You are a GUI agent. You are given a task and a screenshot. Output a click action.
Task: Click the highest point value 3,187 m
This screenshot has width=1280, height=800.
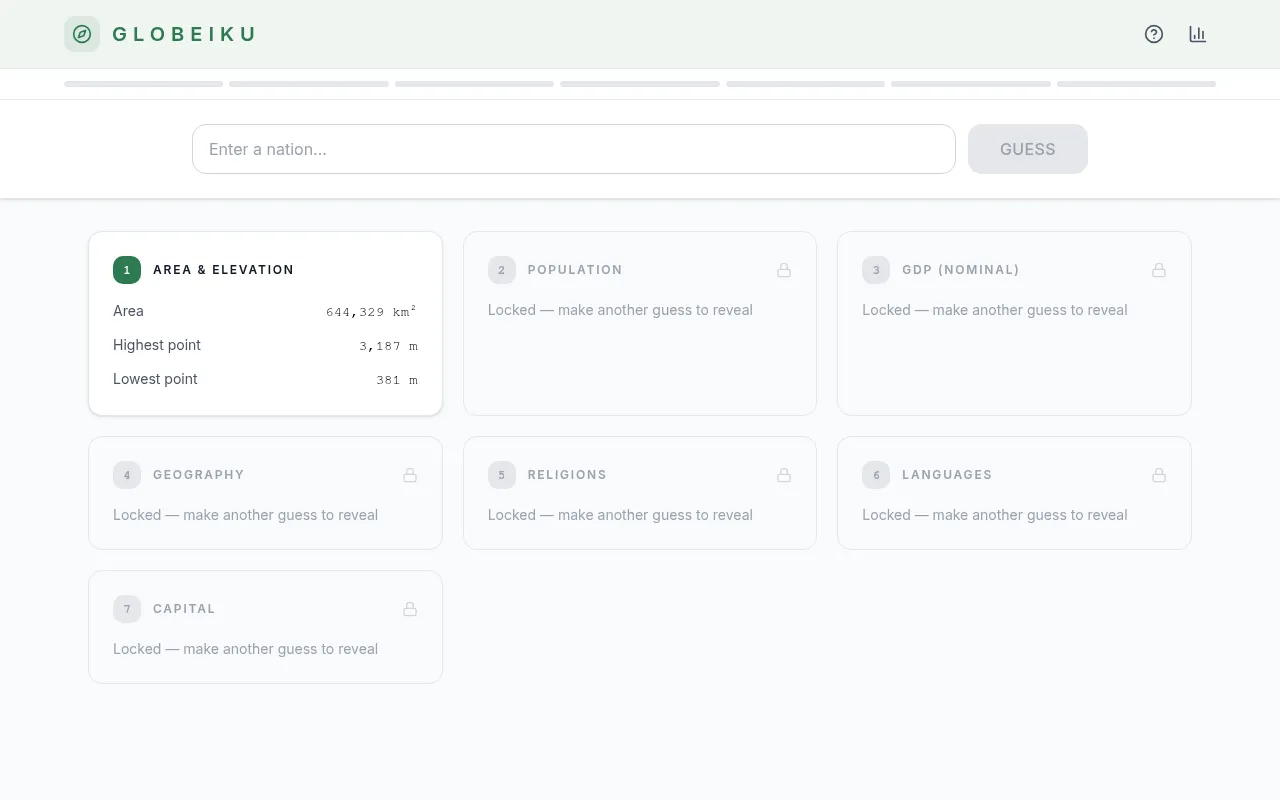389,346
